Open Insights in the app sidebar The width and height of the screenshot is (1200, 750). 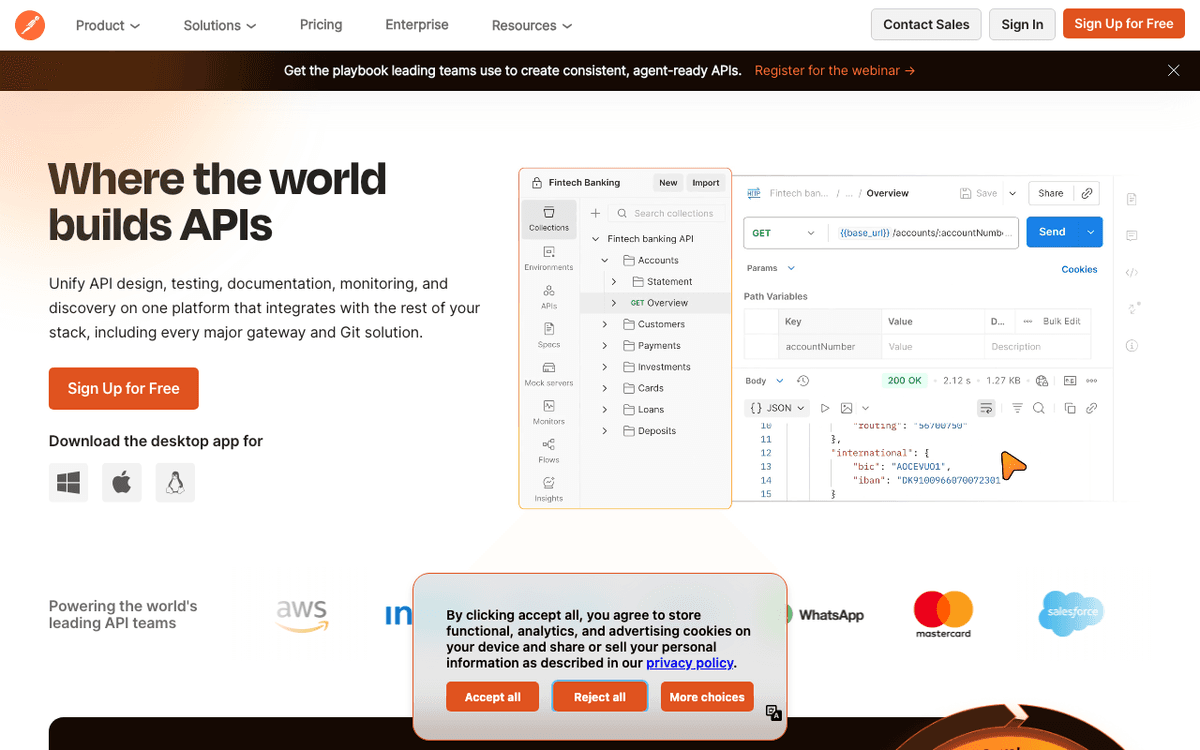pyautogui.click(x=549, y=489)
